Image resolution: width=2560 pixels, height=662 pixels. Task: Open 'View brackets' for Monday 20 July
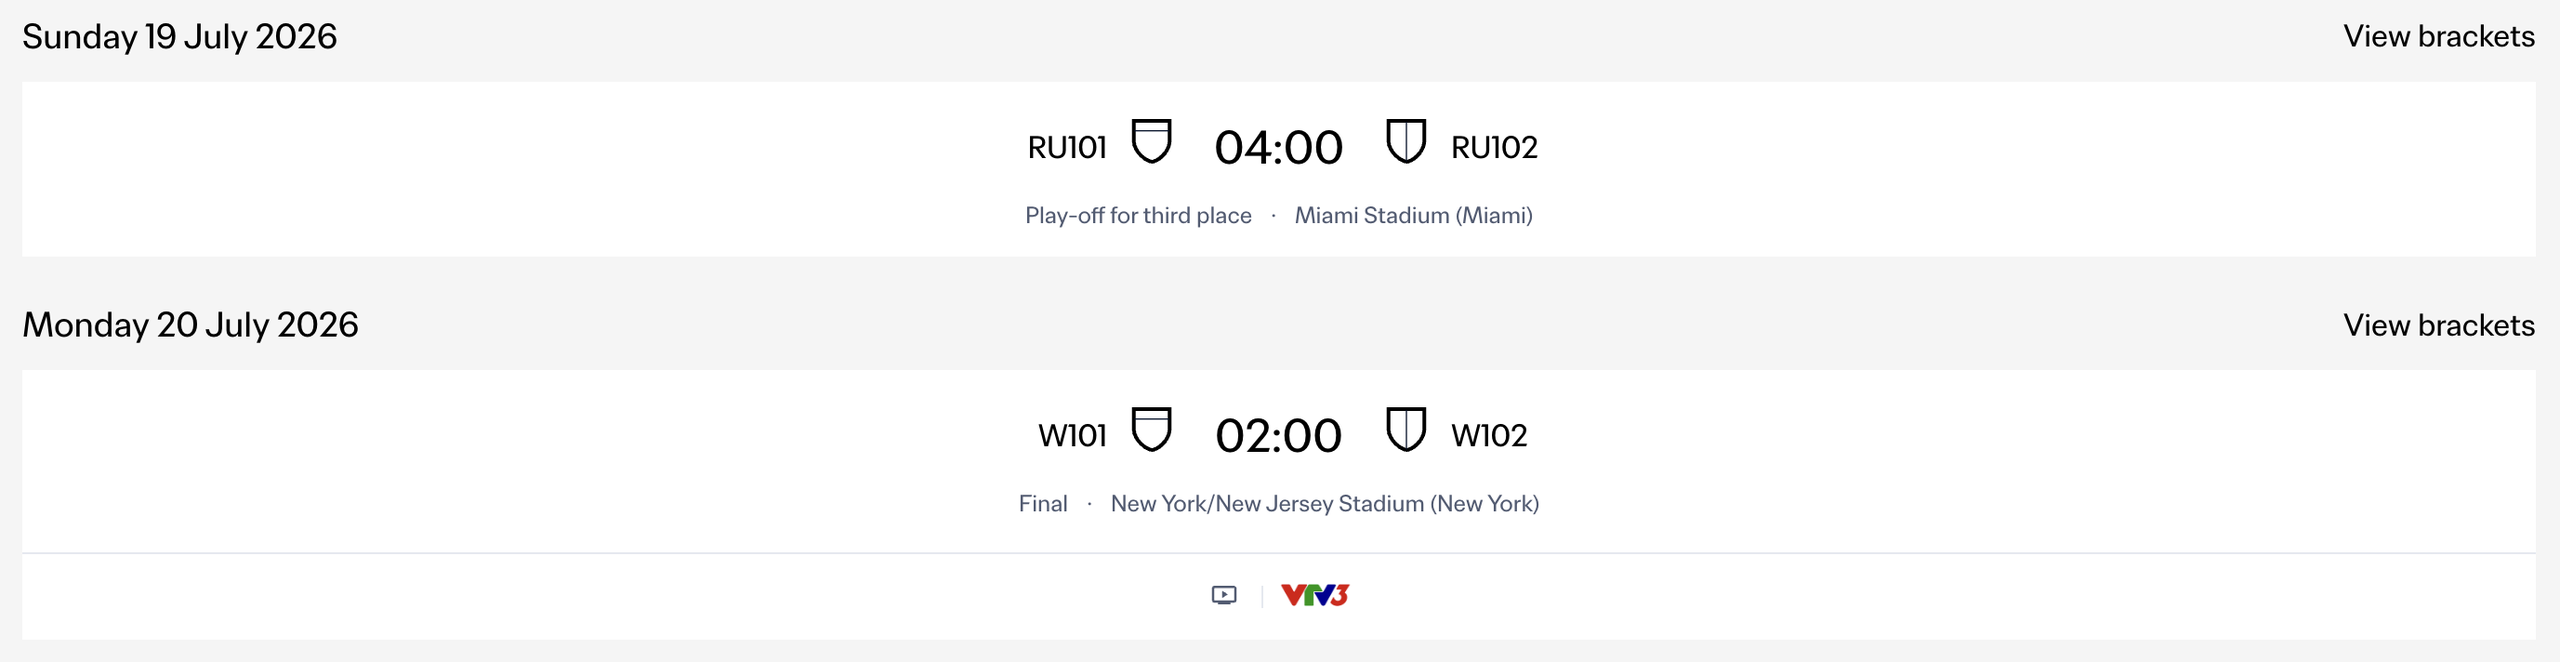2441,325
